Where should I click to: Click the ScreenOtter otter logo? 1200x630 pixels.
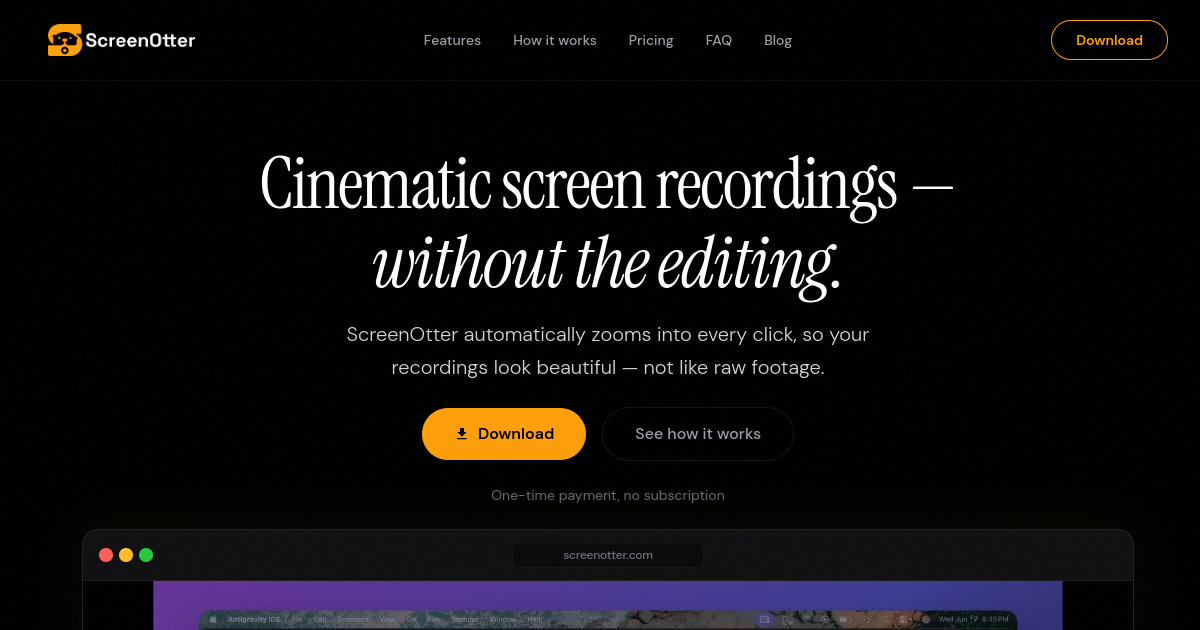pos(64,40)
